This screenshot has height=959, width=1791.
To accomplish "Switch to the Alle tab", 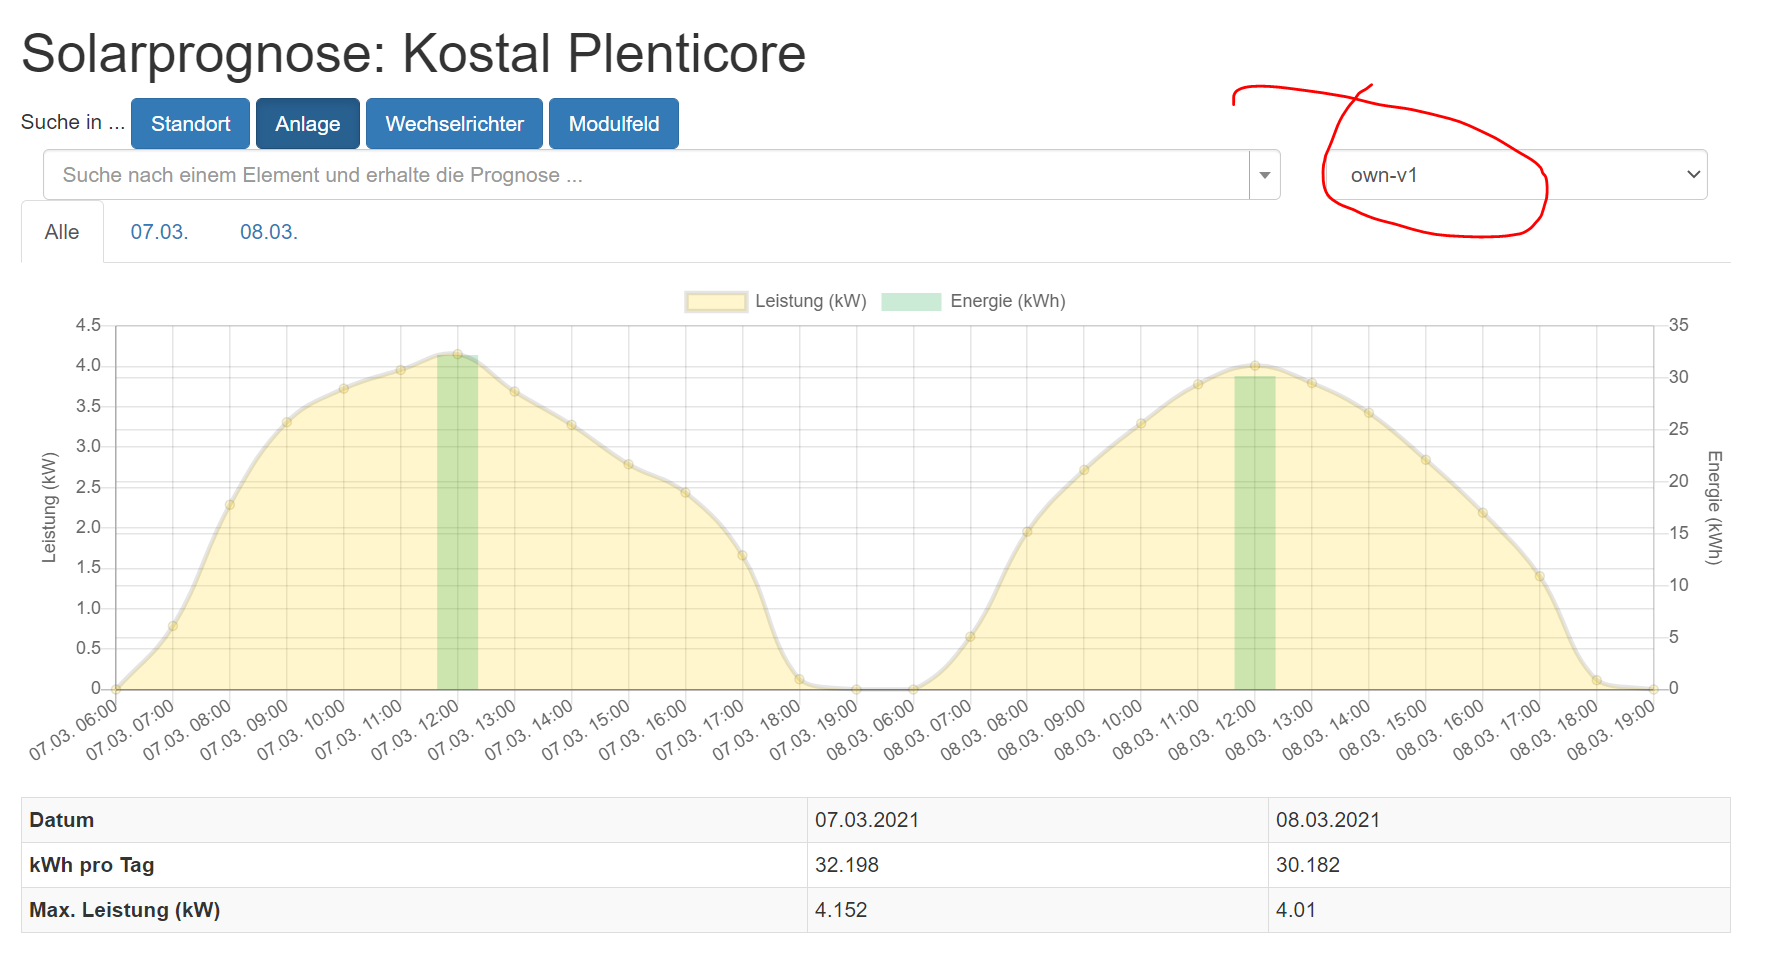I will 62,232.
